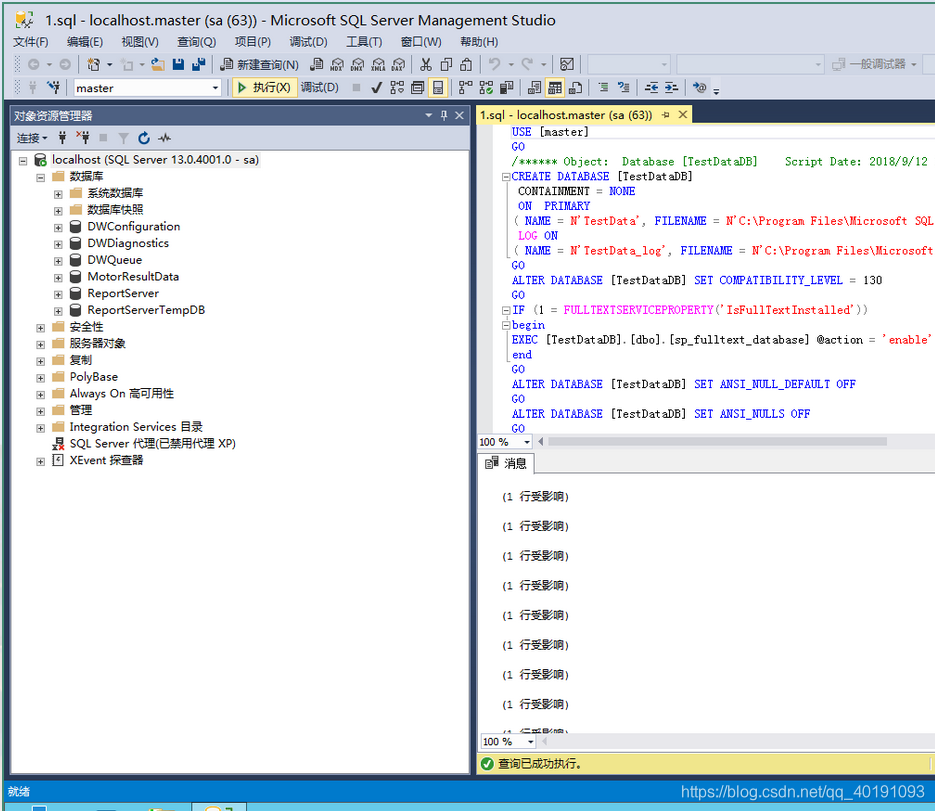Click the filter icon in Object Explorer
Screen dimensions: 935x811
click(x=123, y=137)
